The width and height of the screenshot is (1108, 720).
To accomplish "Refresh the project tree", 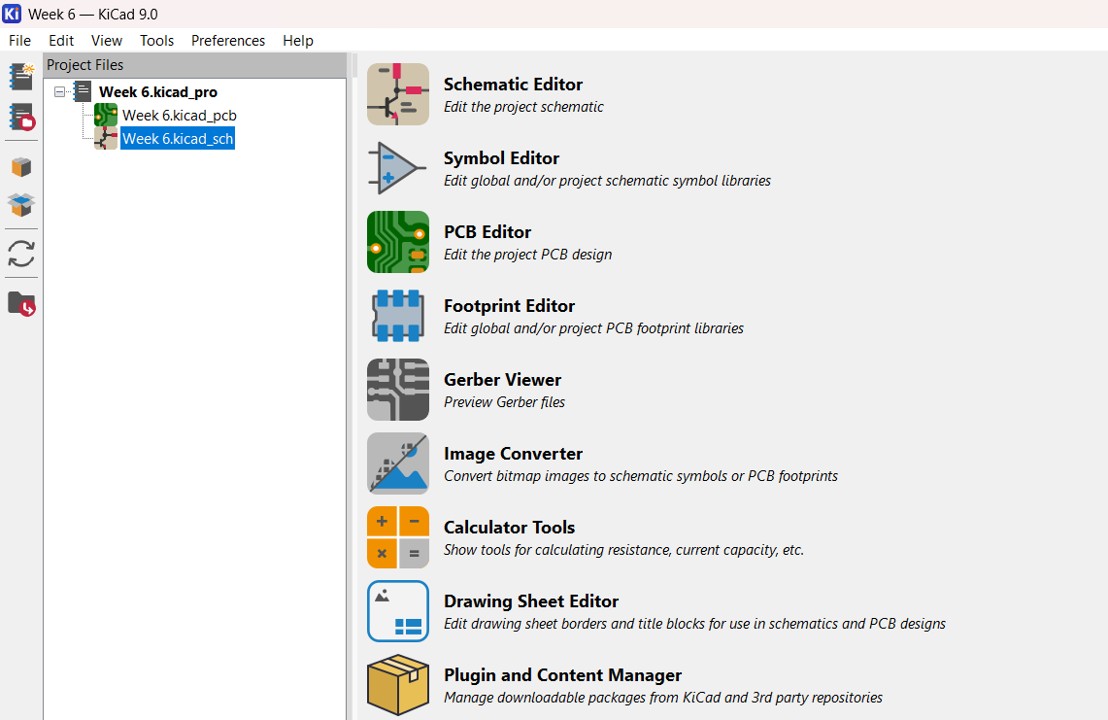I will [21, 254].
